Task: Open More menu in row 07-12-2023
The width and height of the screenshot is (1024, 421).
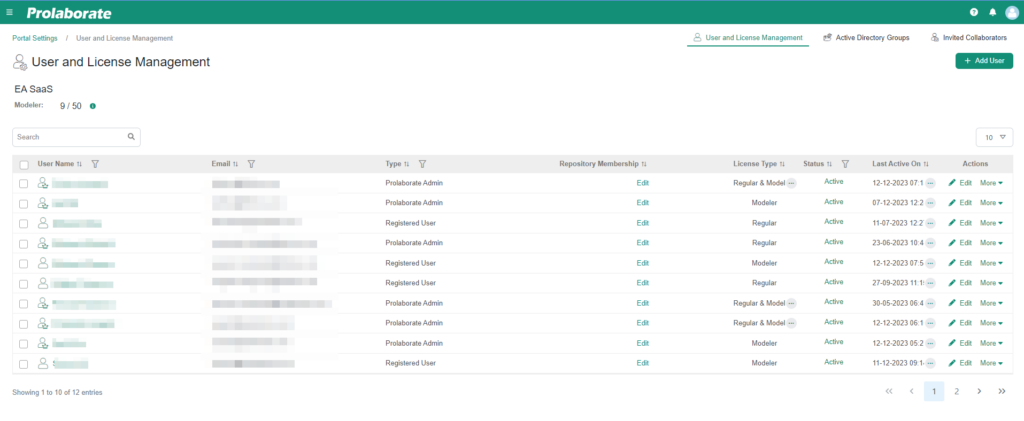Action: [x=991, y=203]
